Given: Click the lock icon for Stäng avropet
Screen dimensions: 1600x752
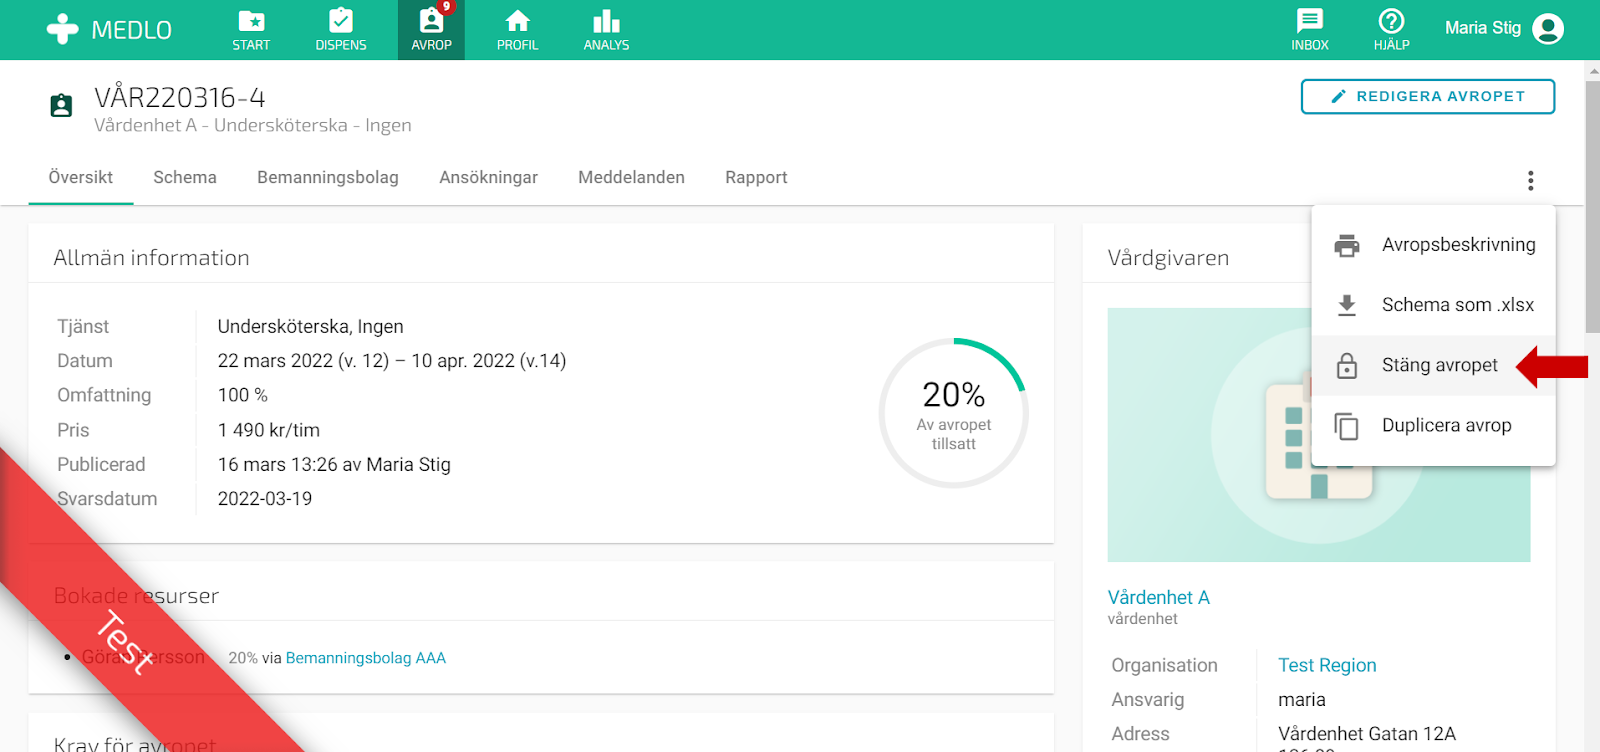Looking at the screenshot, I should pos(1347,365).
